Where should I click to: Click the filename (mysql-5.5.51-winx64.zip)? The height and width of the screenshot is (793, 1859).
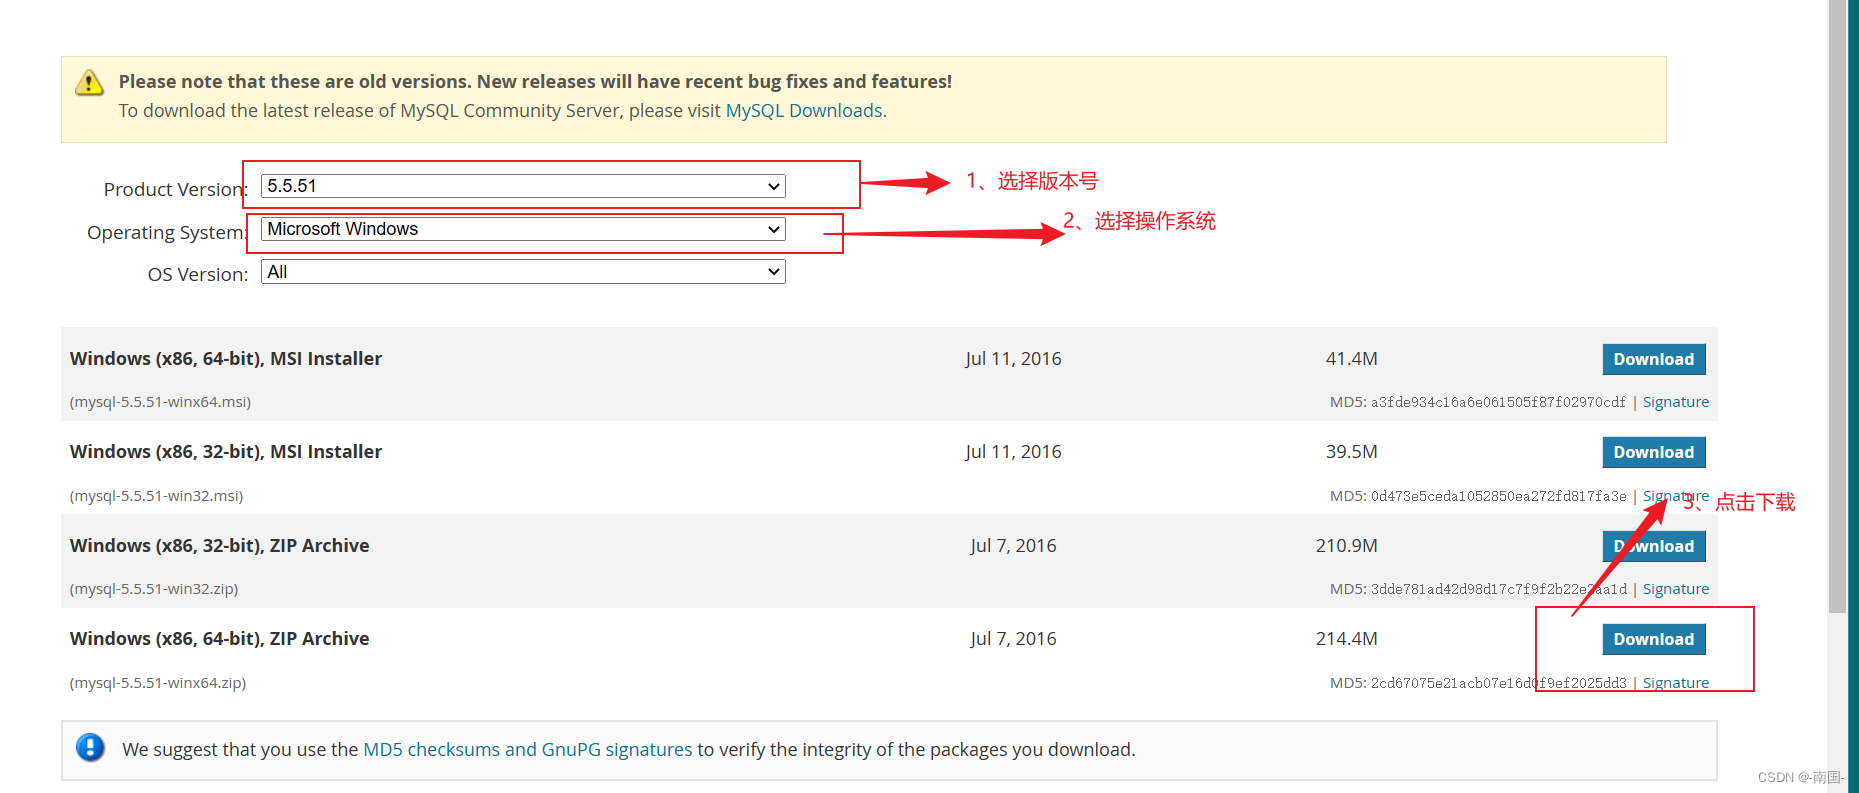pos(158,683)
